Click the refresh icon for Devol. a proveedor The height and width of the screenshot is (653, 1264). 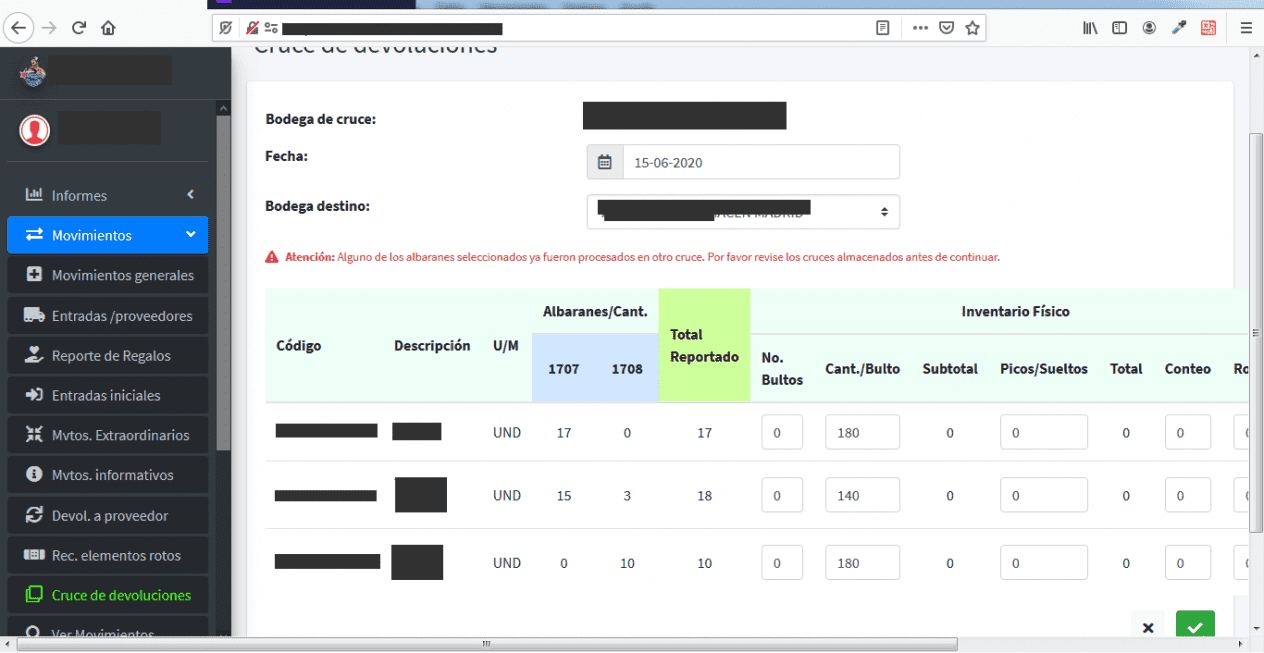pos(34,515)
